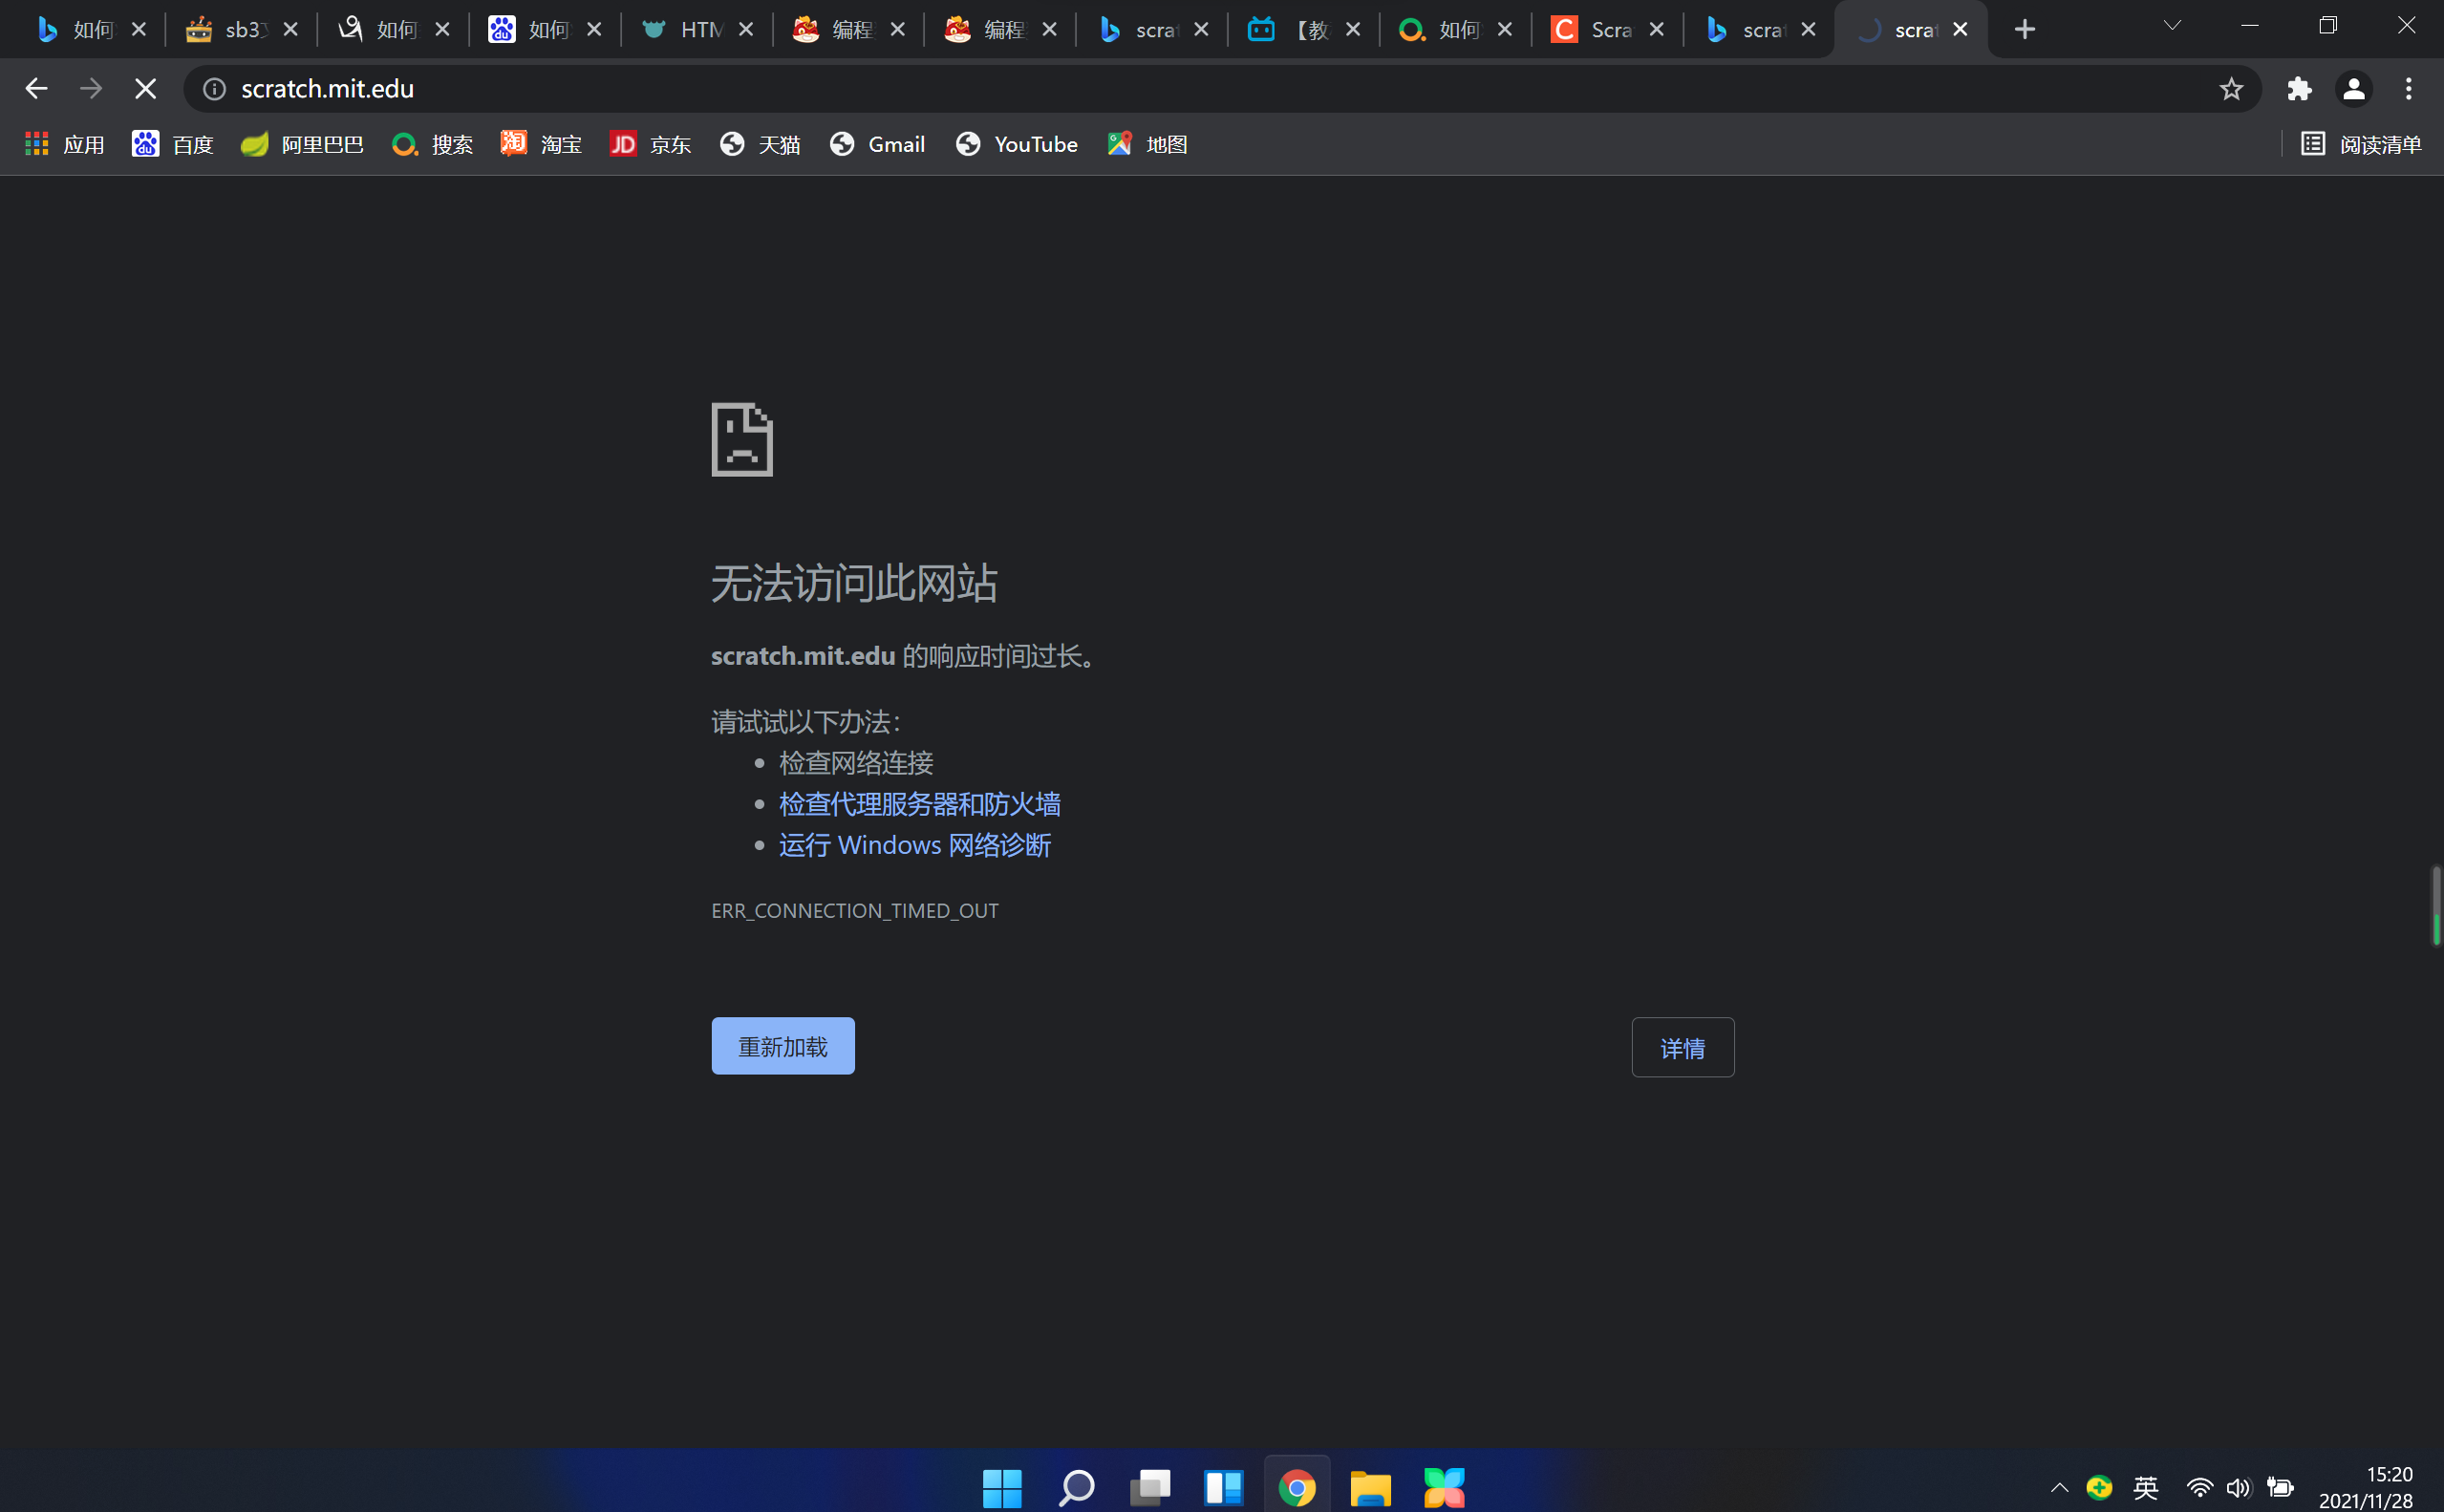This screenshot has height=1512, width=2444.
Task: Open 检查代理服务器和防火墙 link
Action: 920,804
